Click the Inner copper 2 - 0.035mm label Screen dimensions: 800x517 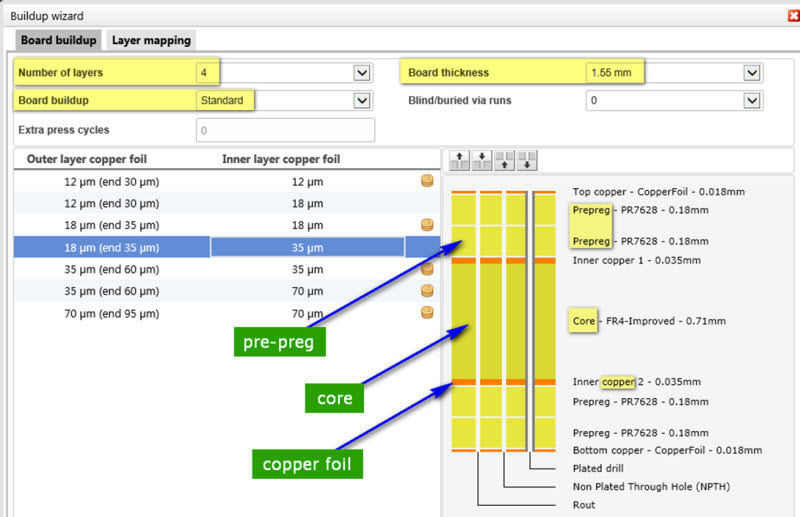tap(636, 382)
